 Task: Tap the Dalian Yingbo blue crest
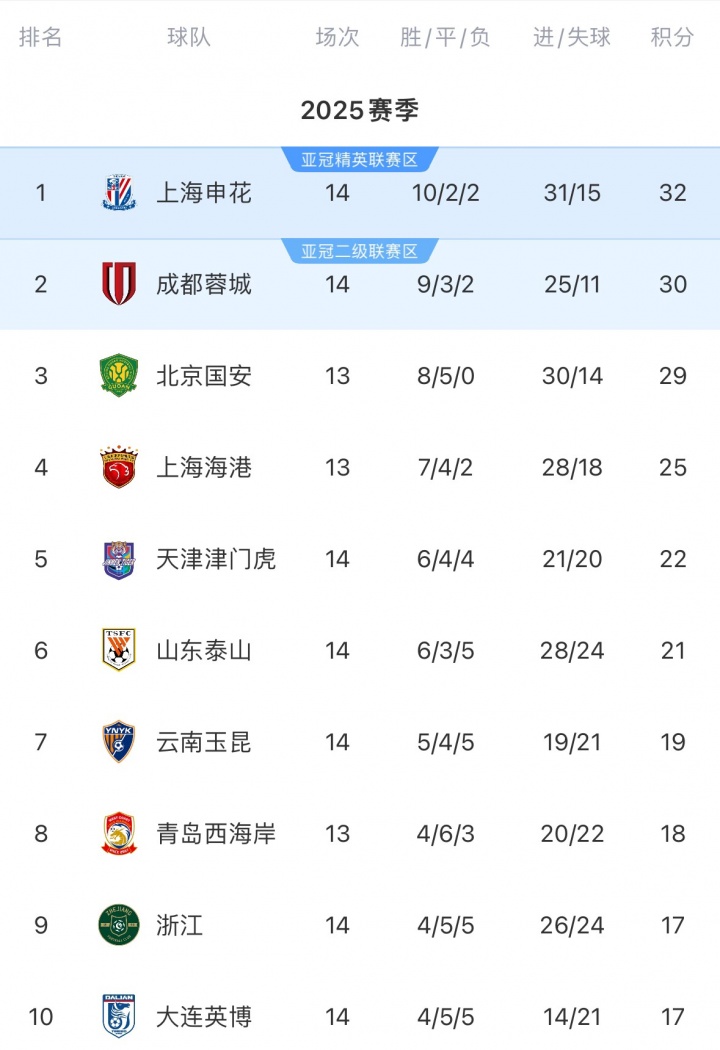point(119,1016)
